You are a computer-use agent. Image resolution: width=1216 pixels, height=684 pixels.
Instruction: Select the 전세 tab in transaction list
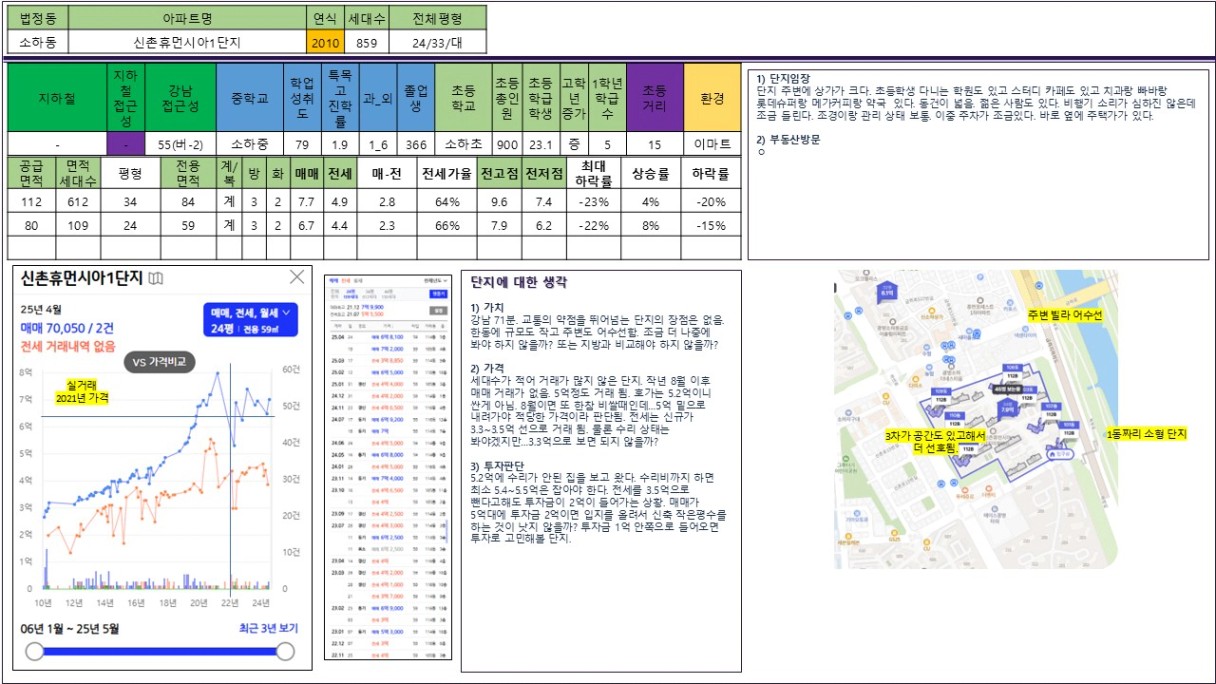tap(345, 282)
